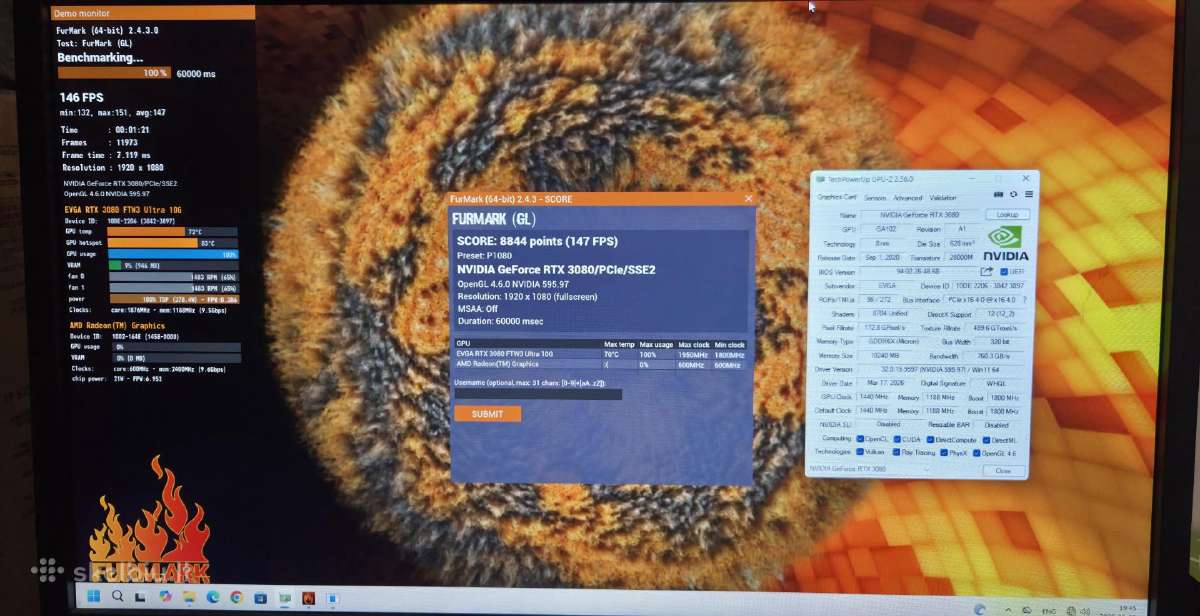Click the Demo monitor title bar
1200x616 pixels.
tap(152, 13)
